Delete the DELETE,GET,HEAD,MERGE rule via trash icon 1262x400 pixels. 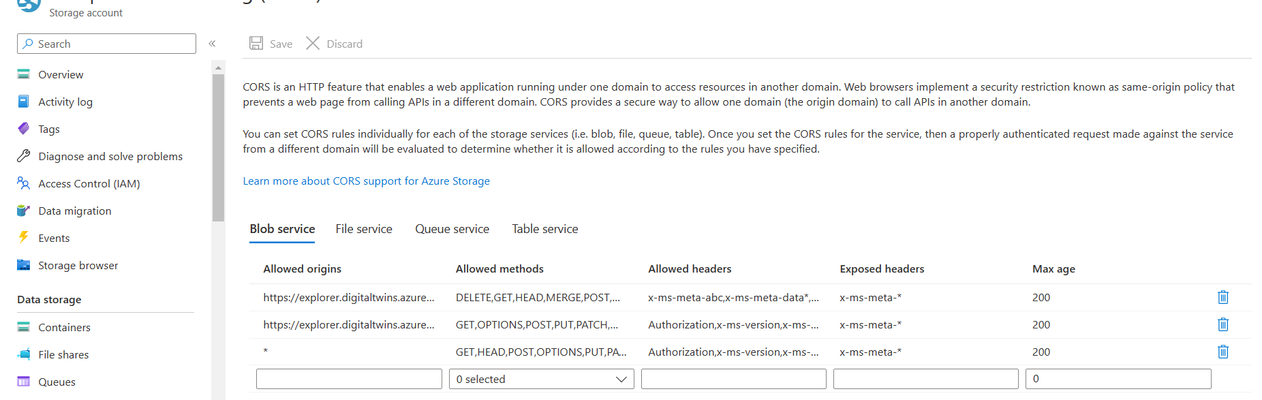(x=1222, y=297)
